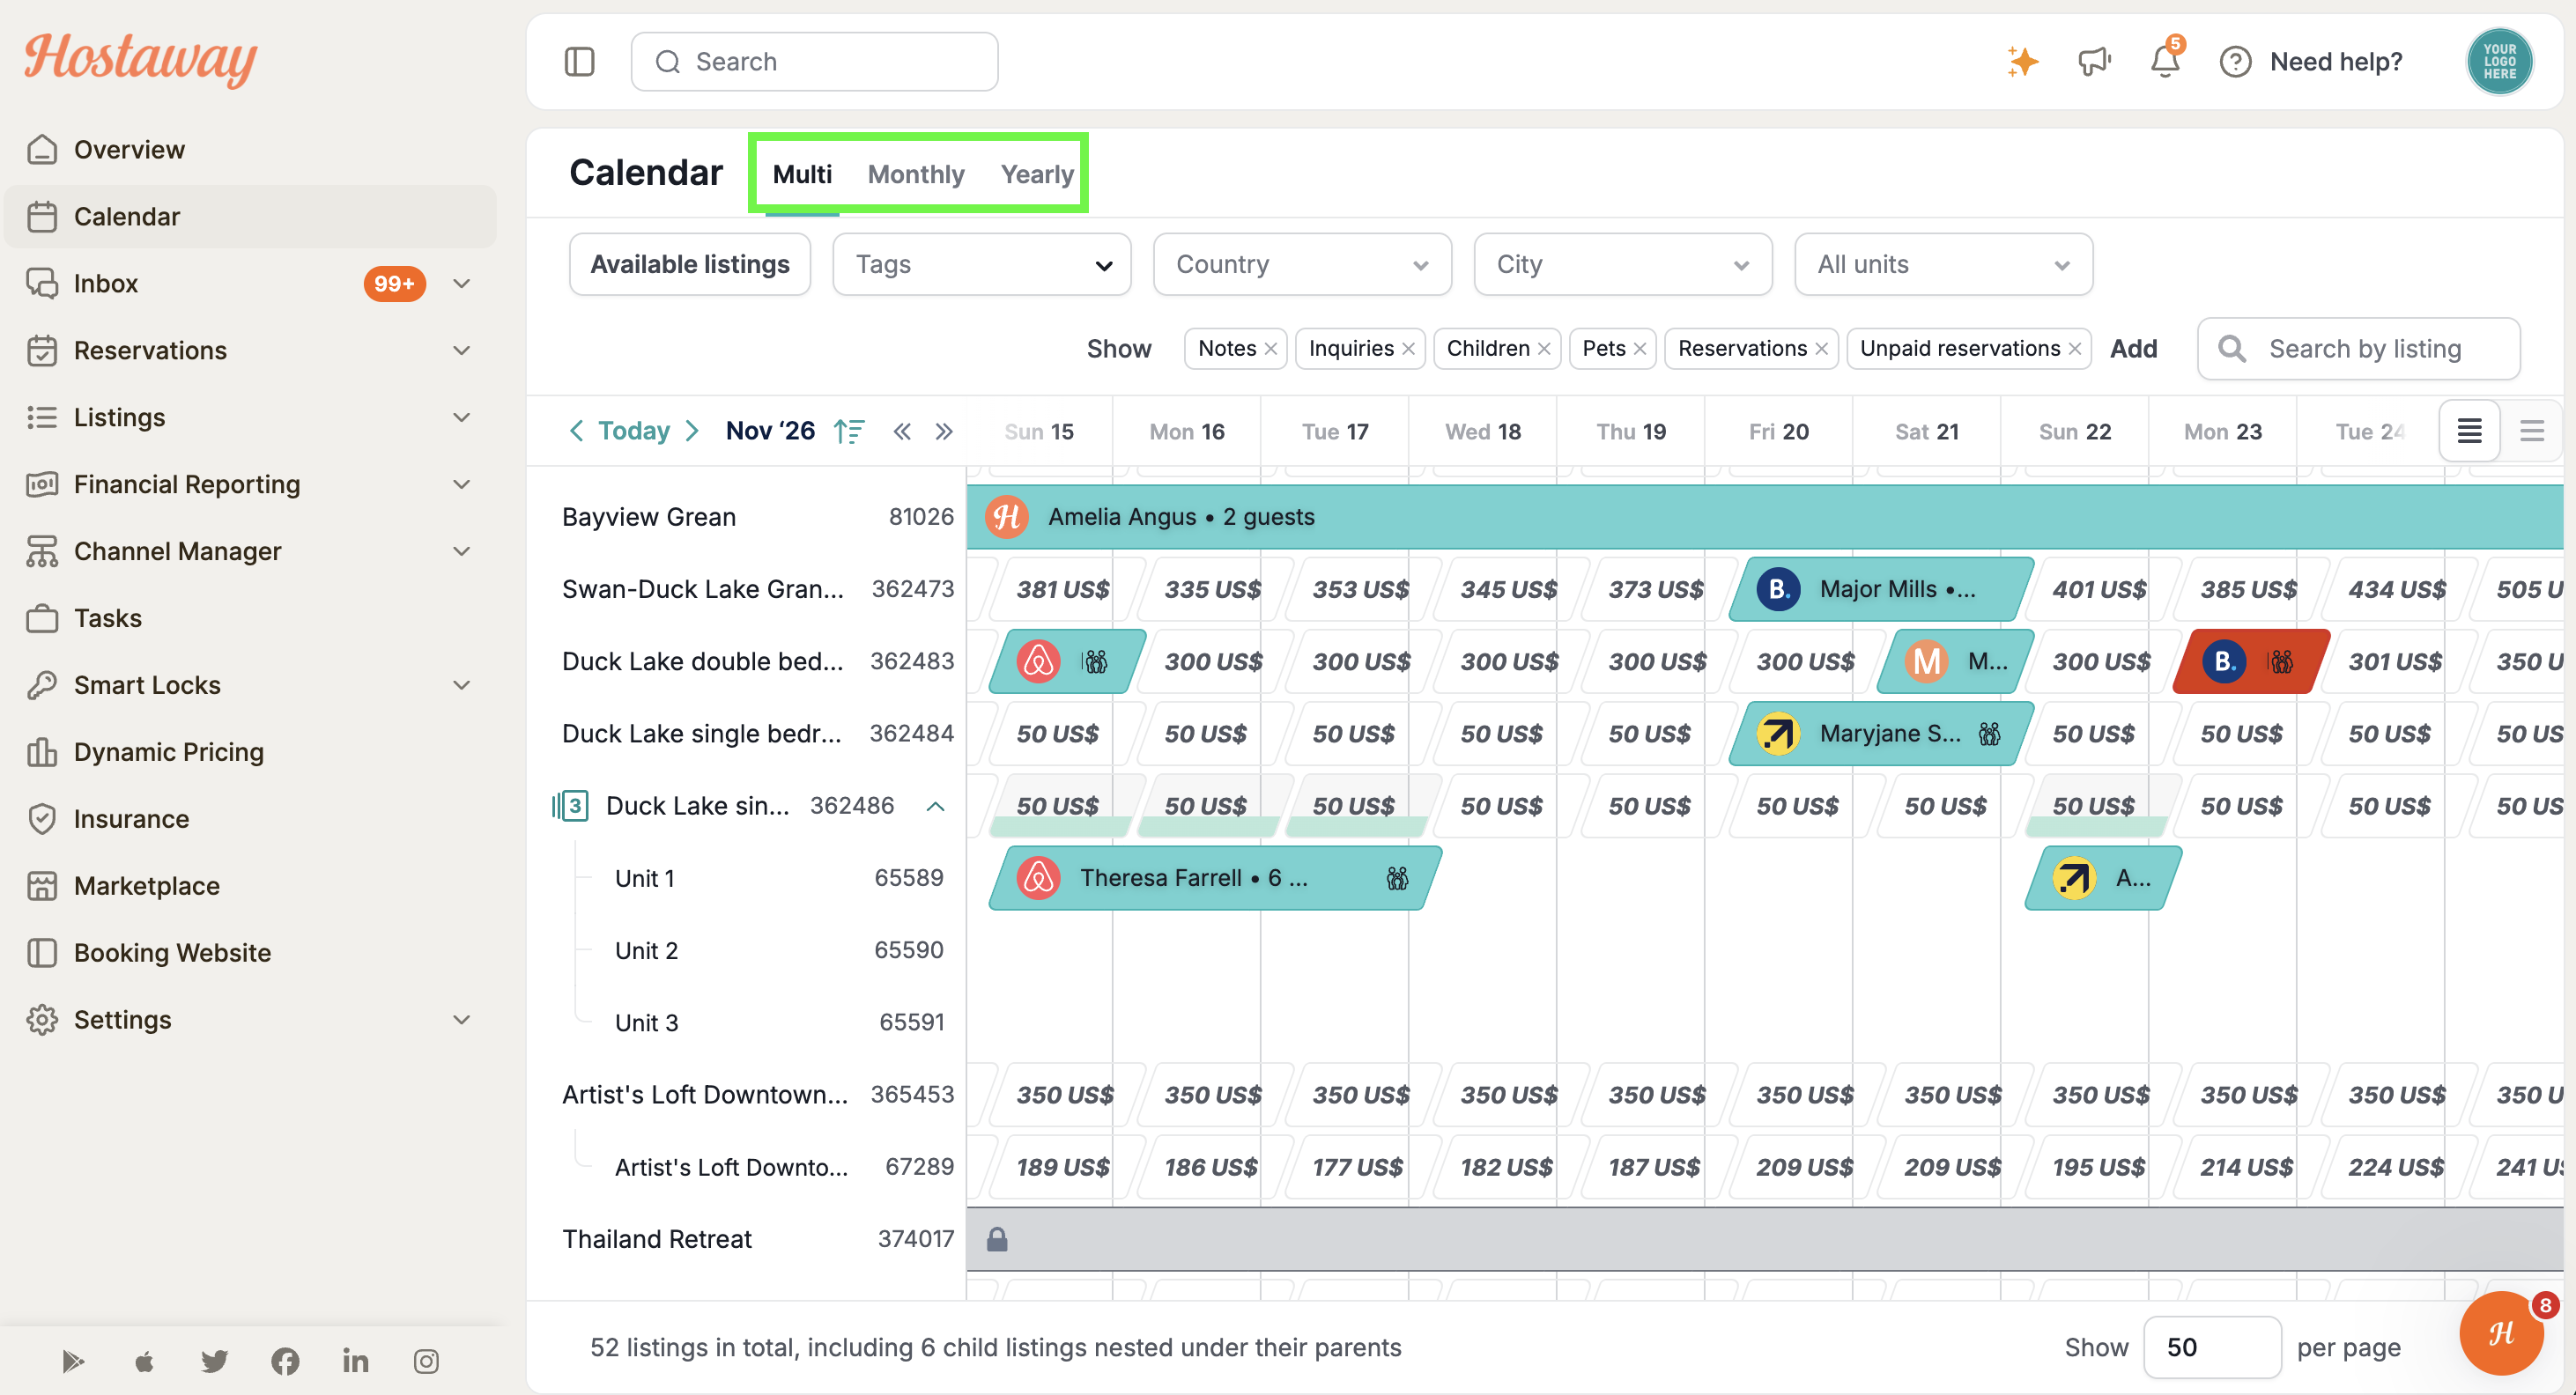Open the Facebook link icon

285,1361
